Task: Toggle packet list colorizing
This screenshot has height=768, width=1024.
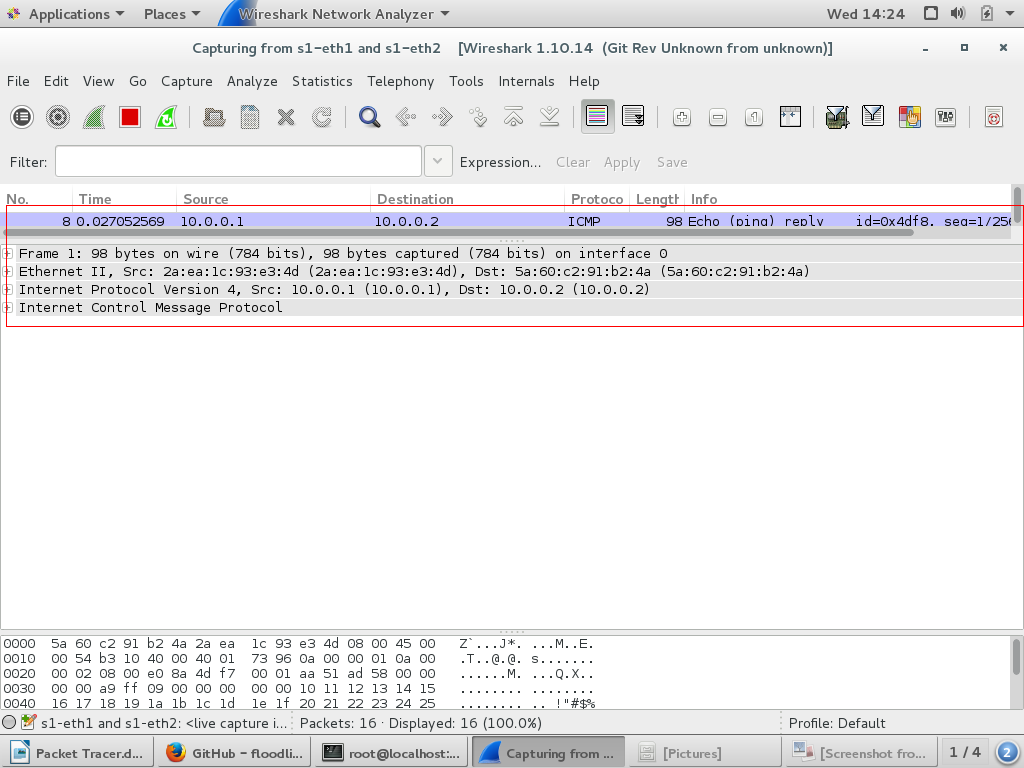Action: [598, 117]
